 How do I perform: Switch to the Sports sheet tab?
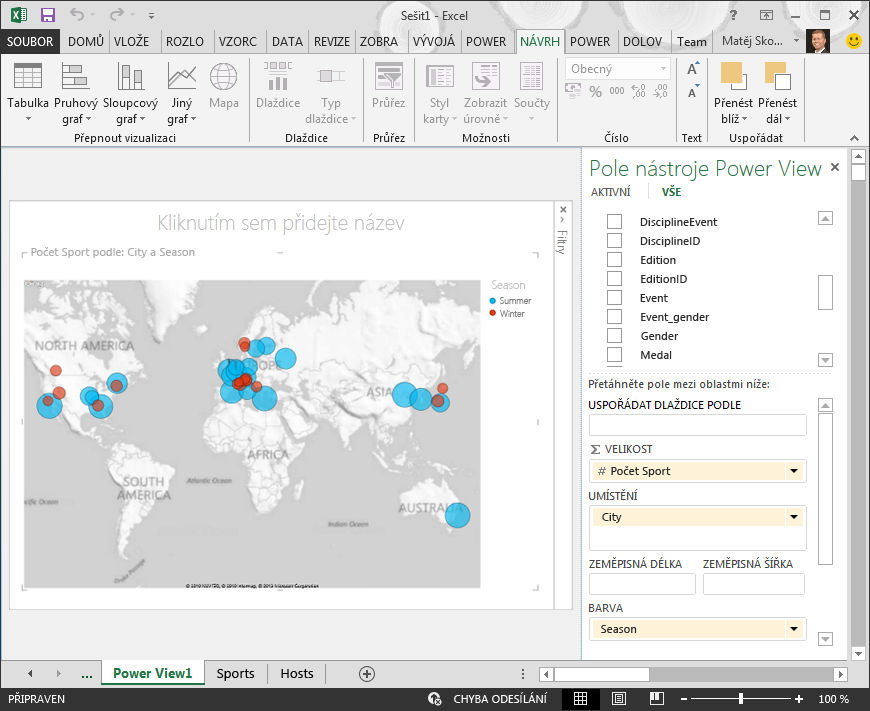(235, 674)
